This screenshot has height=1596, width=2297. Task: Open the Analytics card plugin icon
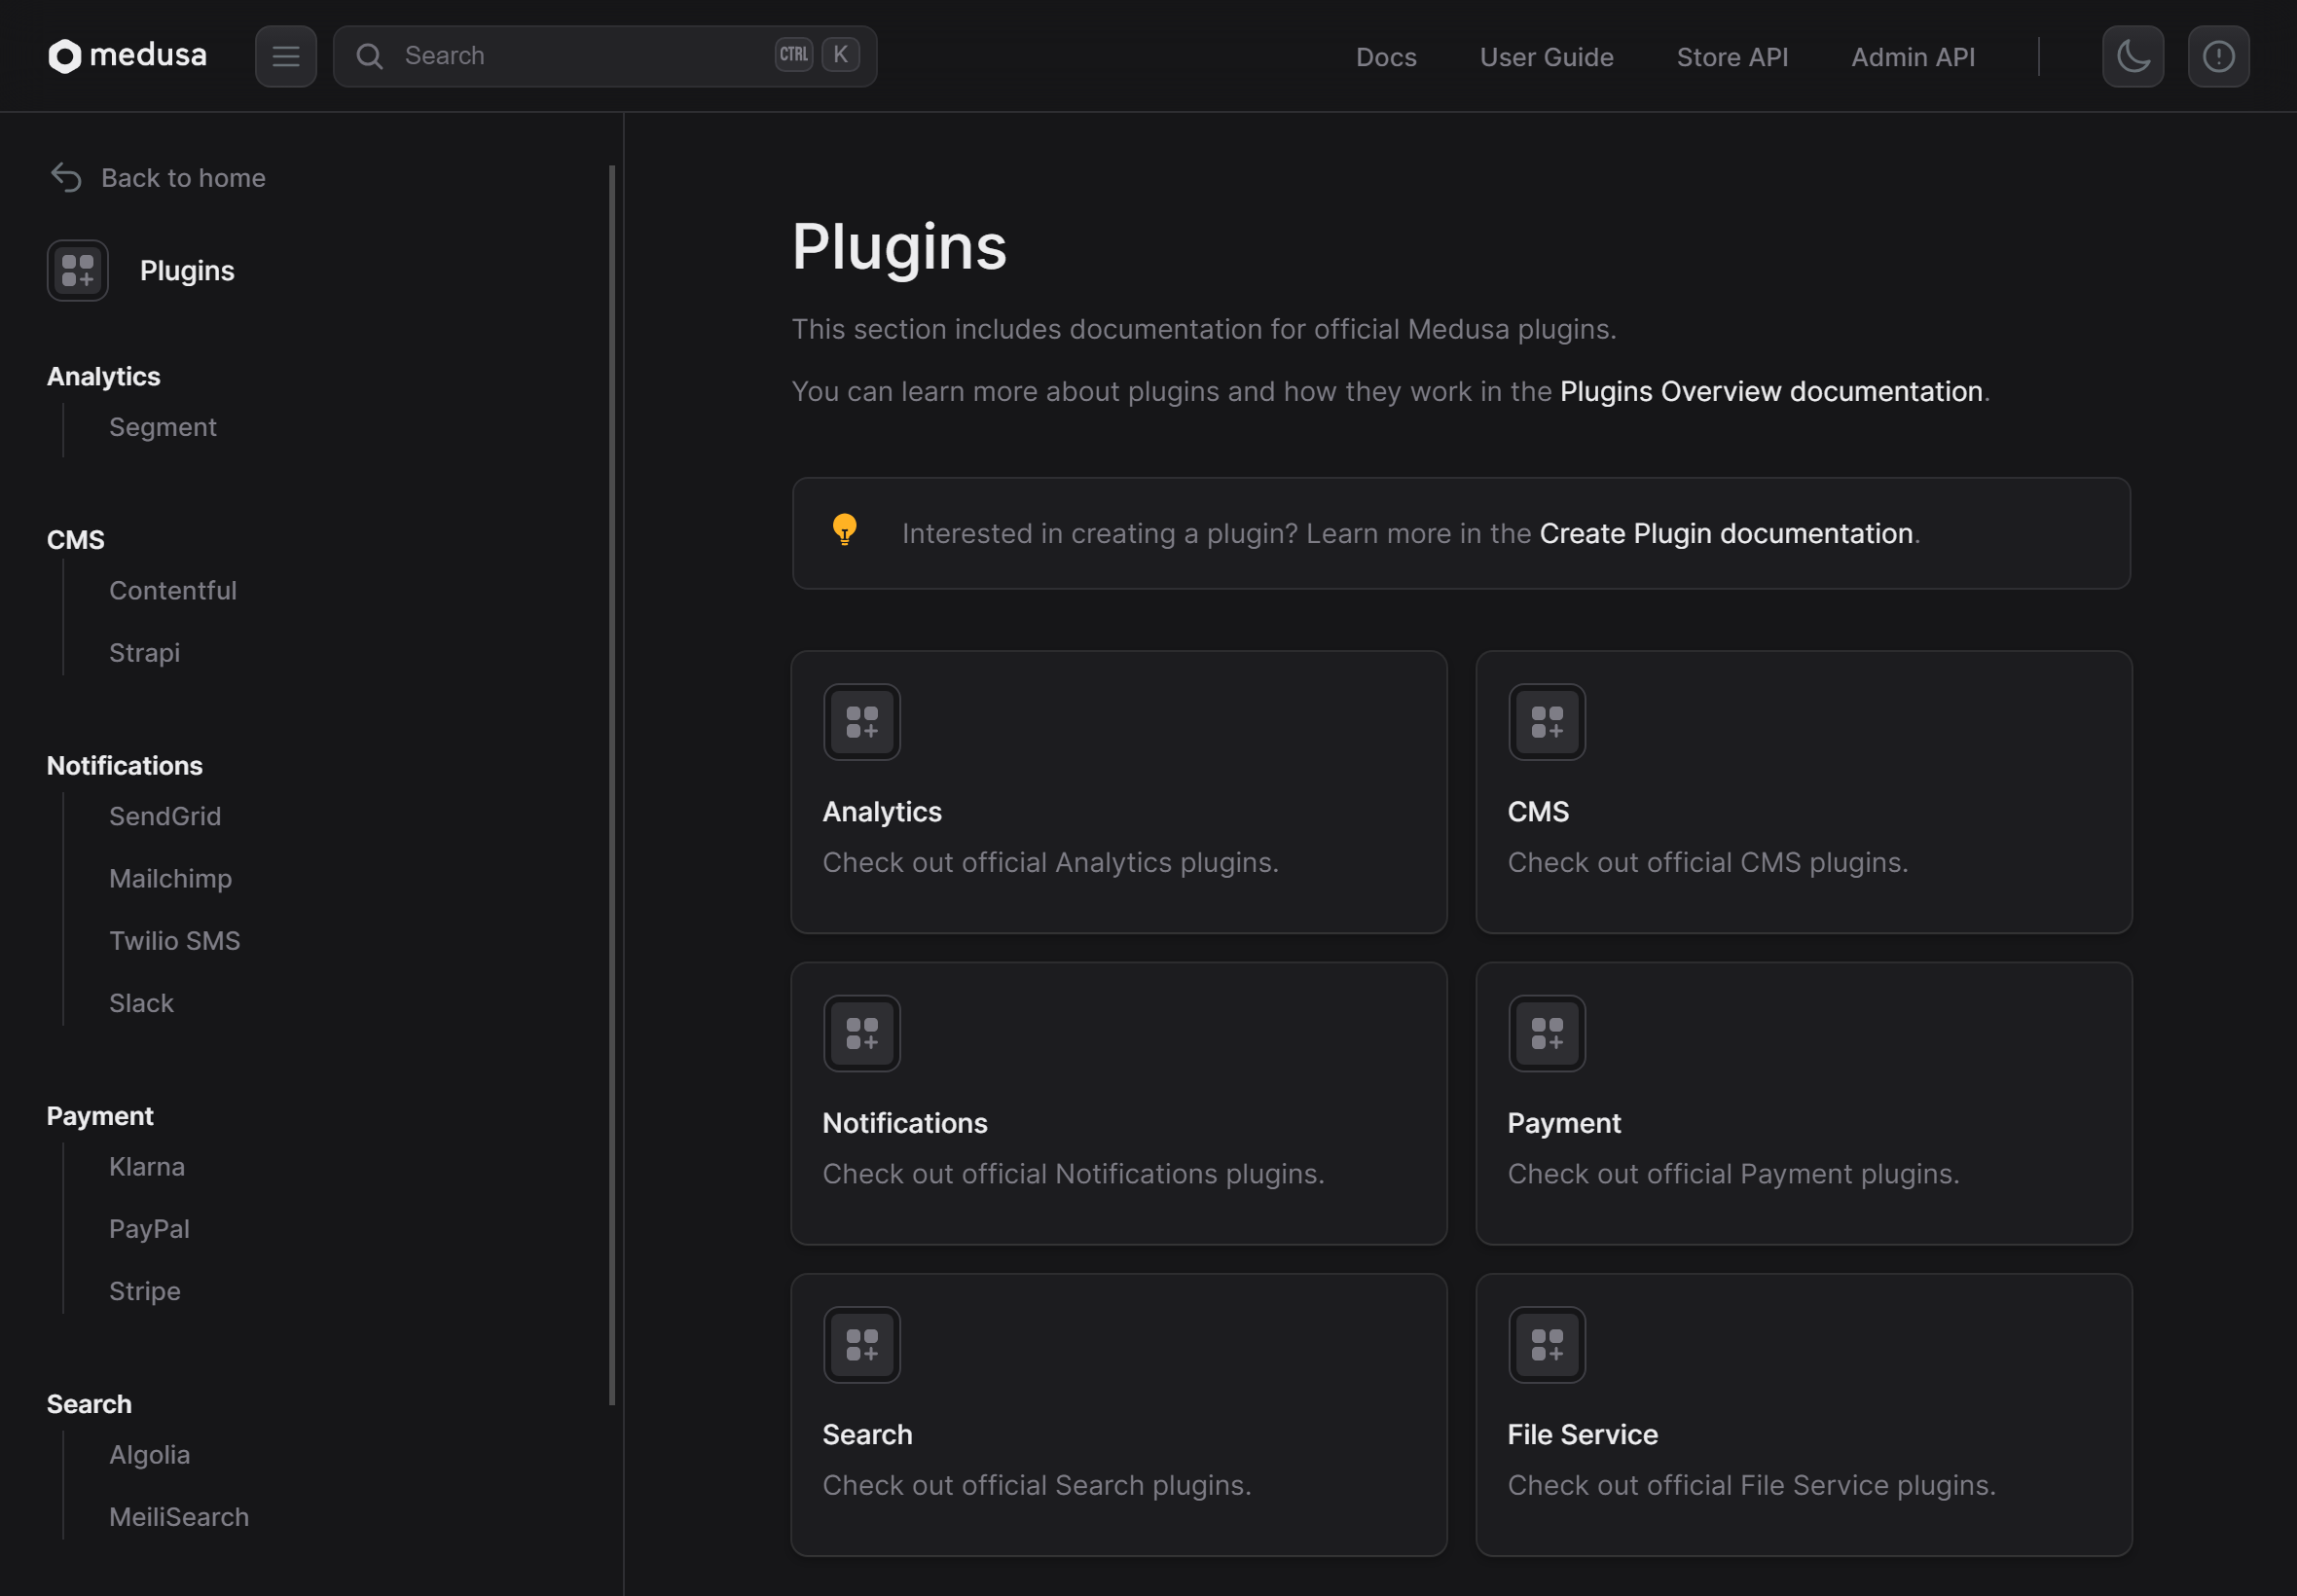coord(861,722)
